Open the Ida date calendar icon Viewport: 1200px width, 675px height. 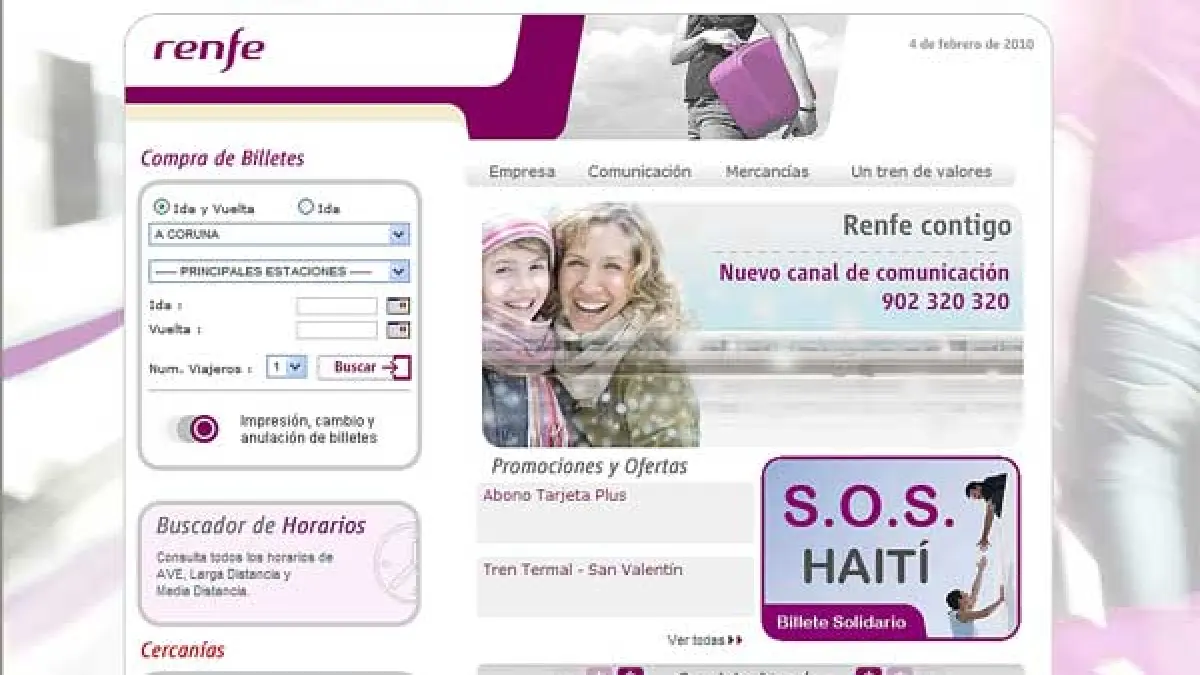pyautogui.click(x=398, y=306)
